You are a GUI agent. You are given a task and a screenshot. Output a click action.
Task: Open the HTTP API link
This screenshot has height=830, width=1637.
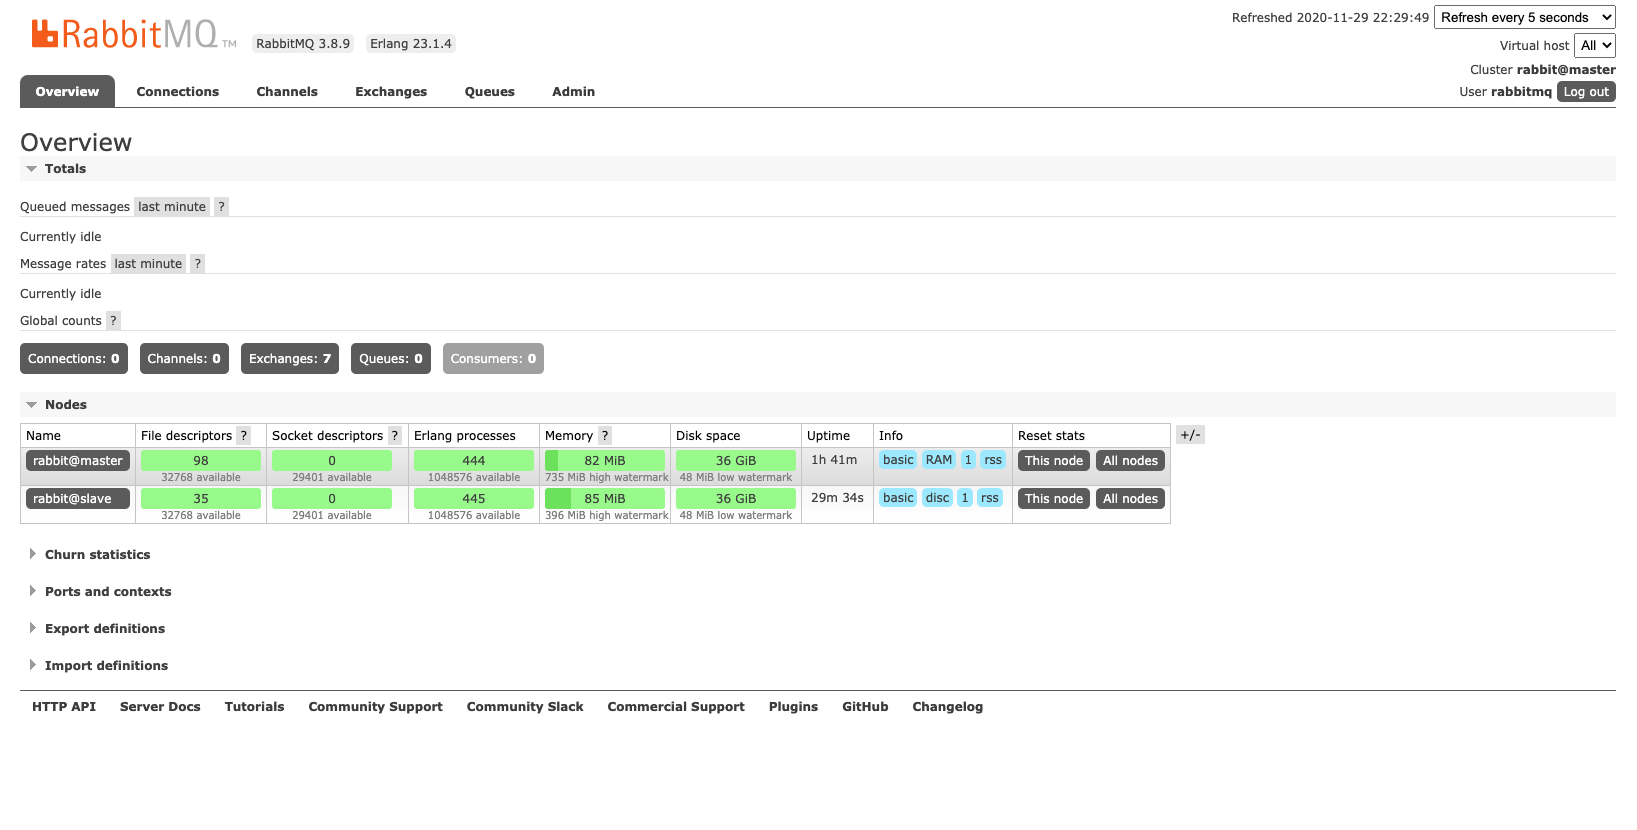[64, 707]
